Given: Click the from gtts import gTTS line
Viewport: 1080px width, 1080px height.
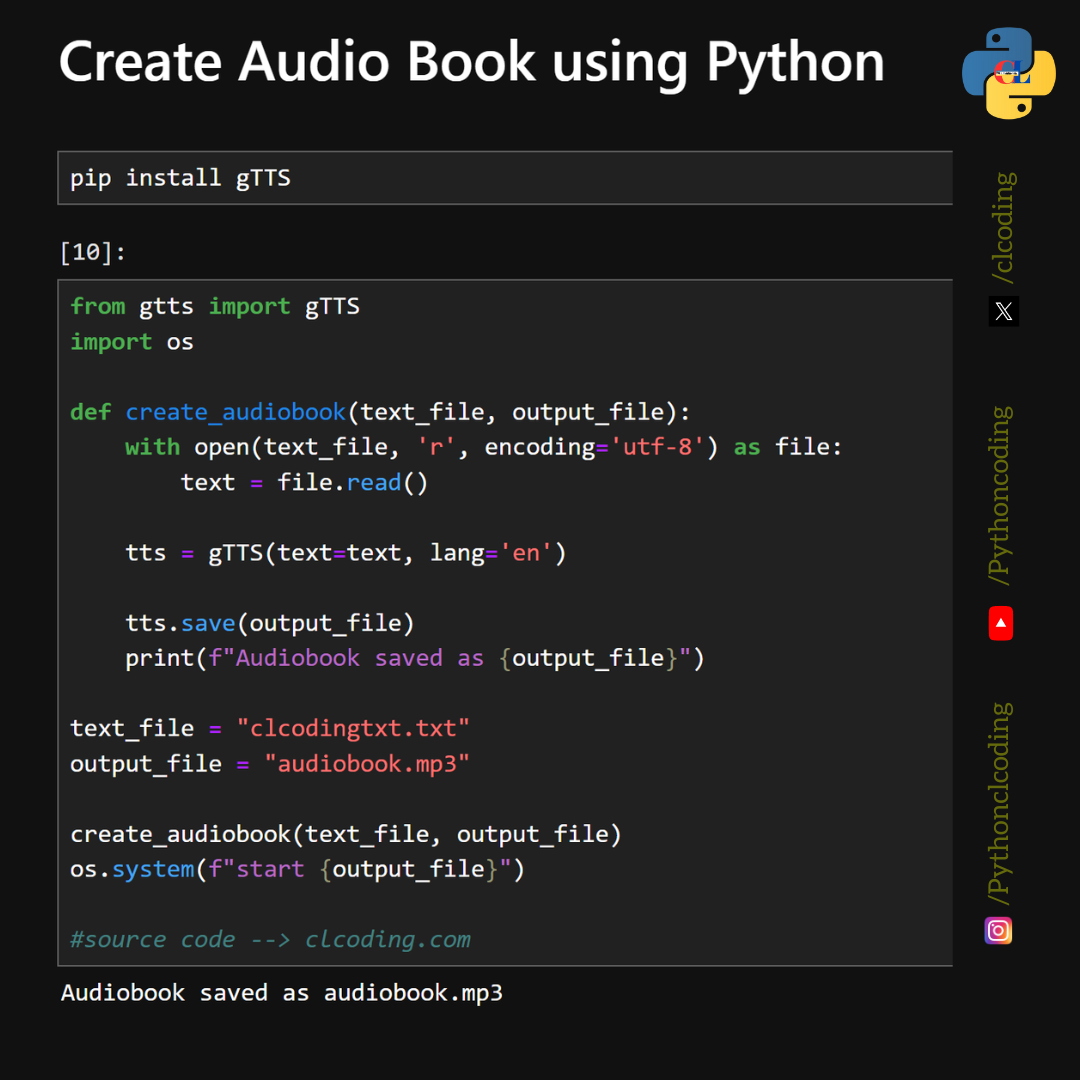Looking at the screenshot, I should coord(215,306).
